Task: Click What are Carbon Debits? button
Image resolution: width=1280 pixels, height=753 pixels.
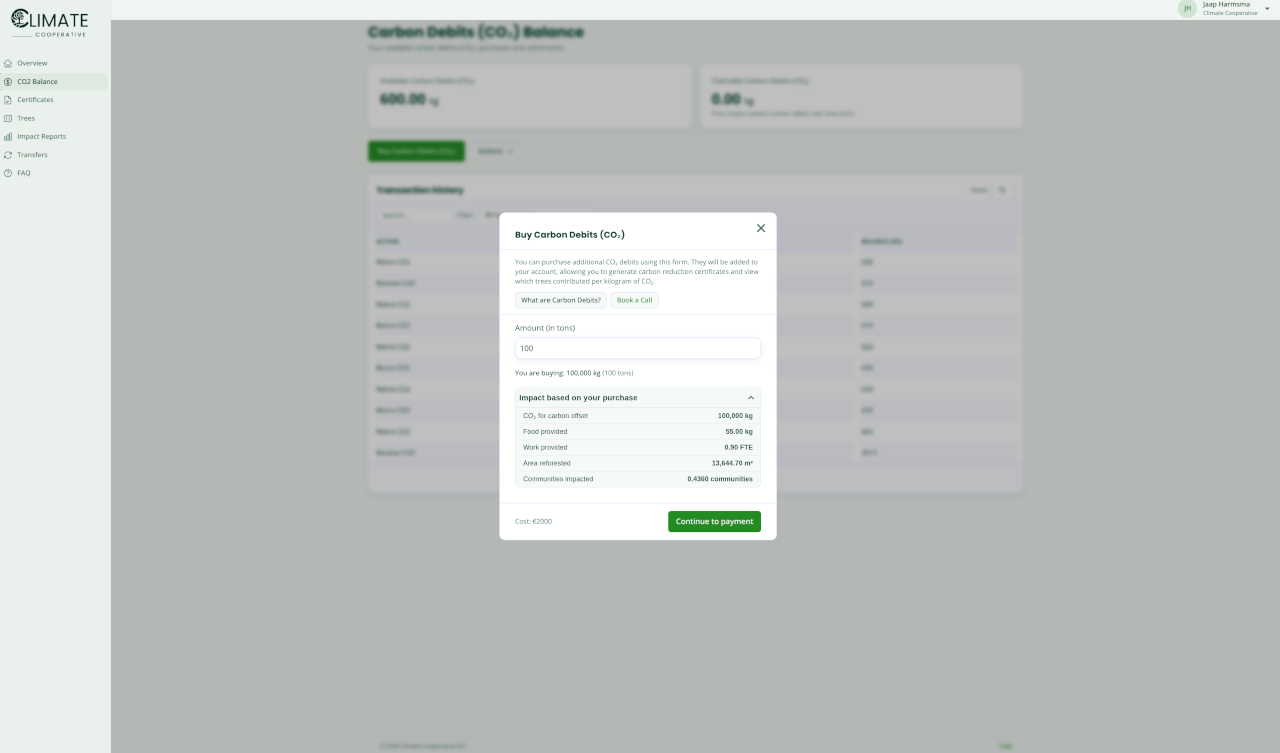Action: (561, 300)
